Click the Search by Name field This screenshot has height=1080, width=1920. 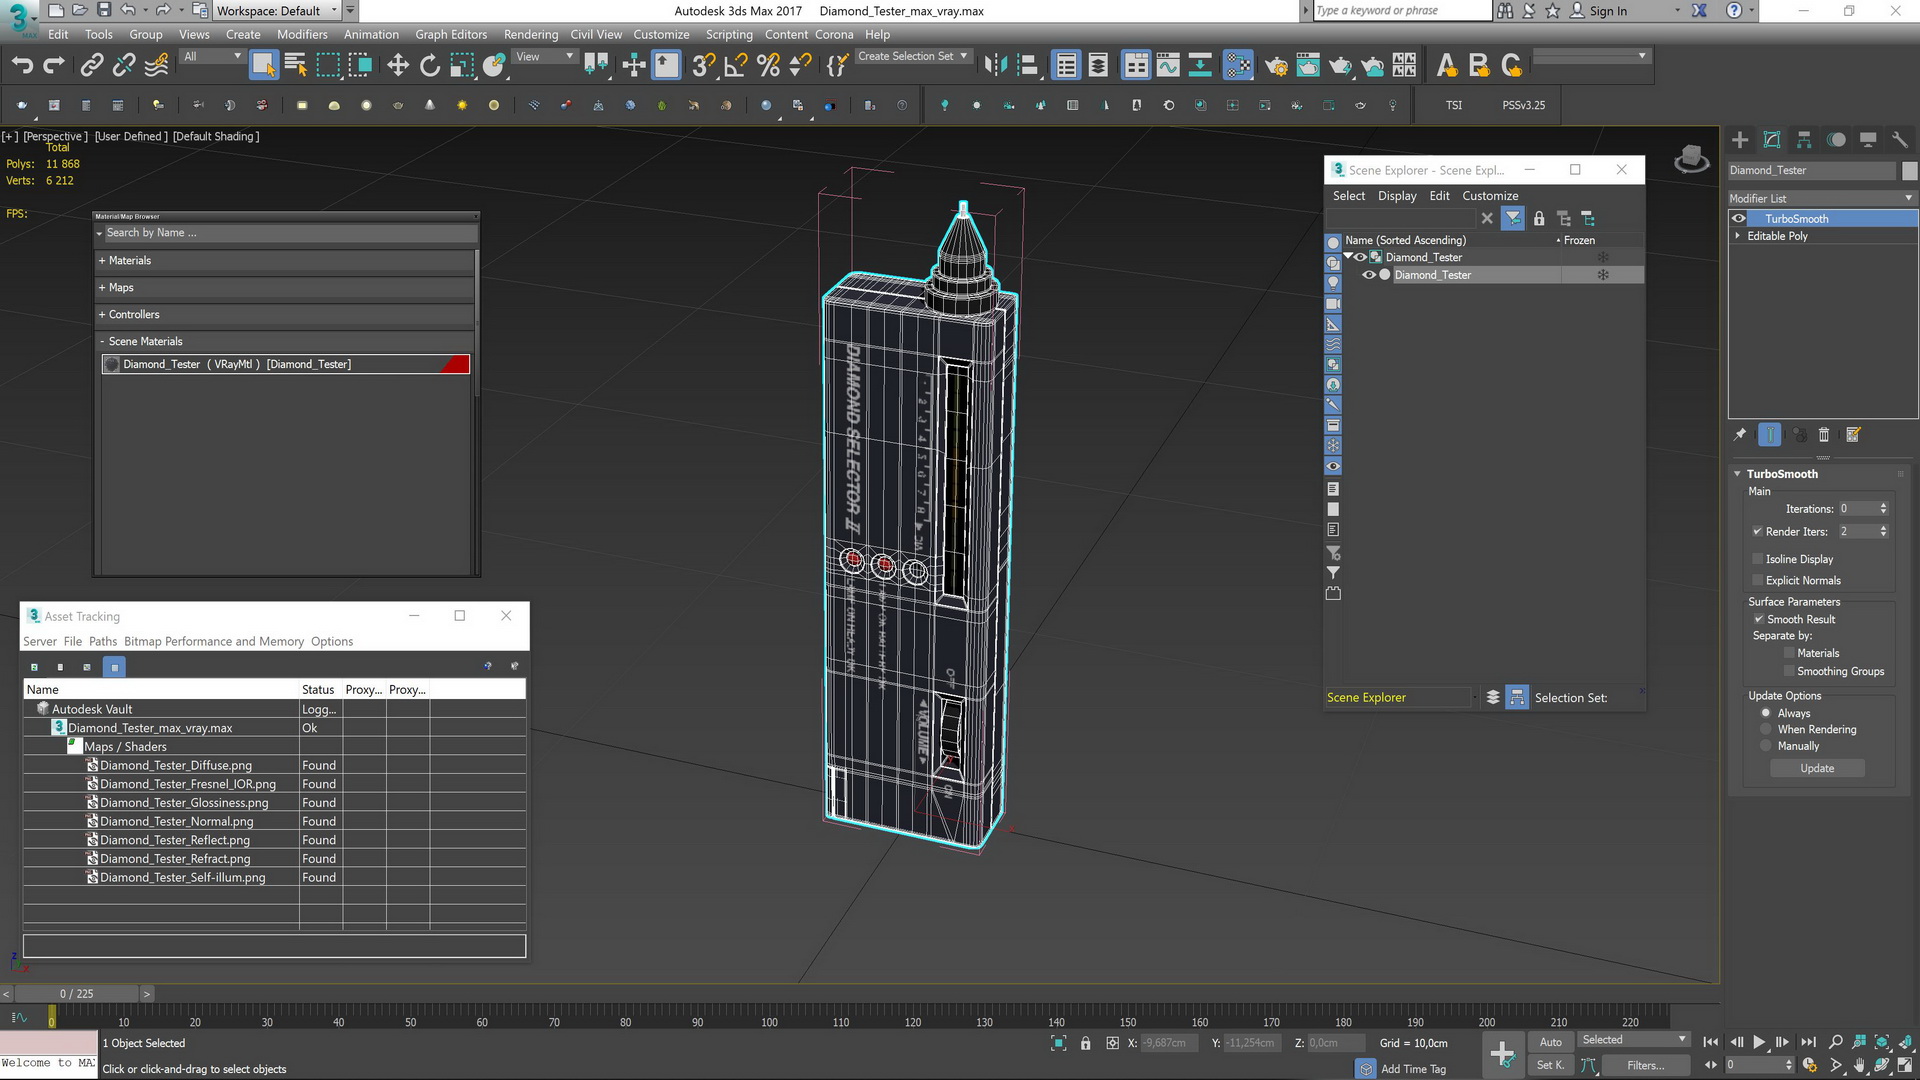click(290, 233)
